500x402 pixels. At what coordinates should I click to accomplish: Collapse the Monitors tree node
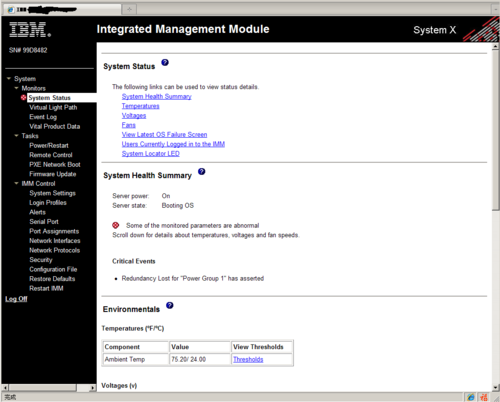coord(16,88)
